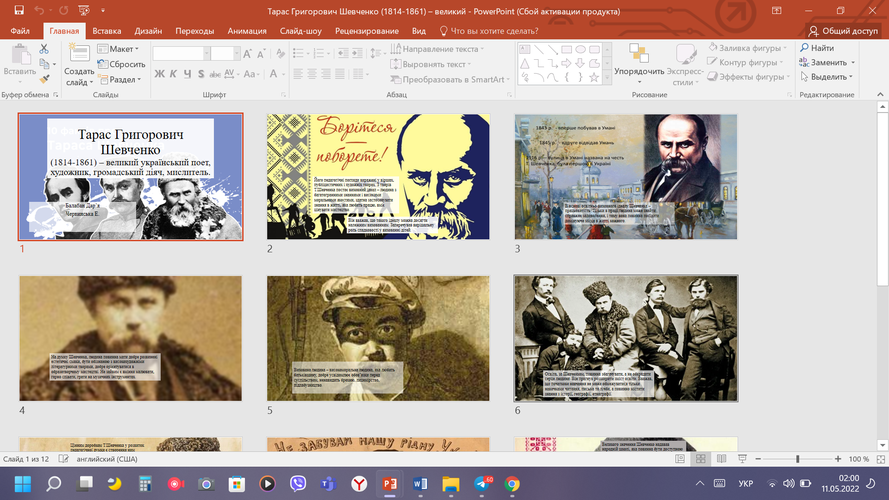Select slide 6 thumbnail with four men
The image size is (889, 500).
point(626,338)
